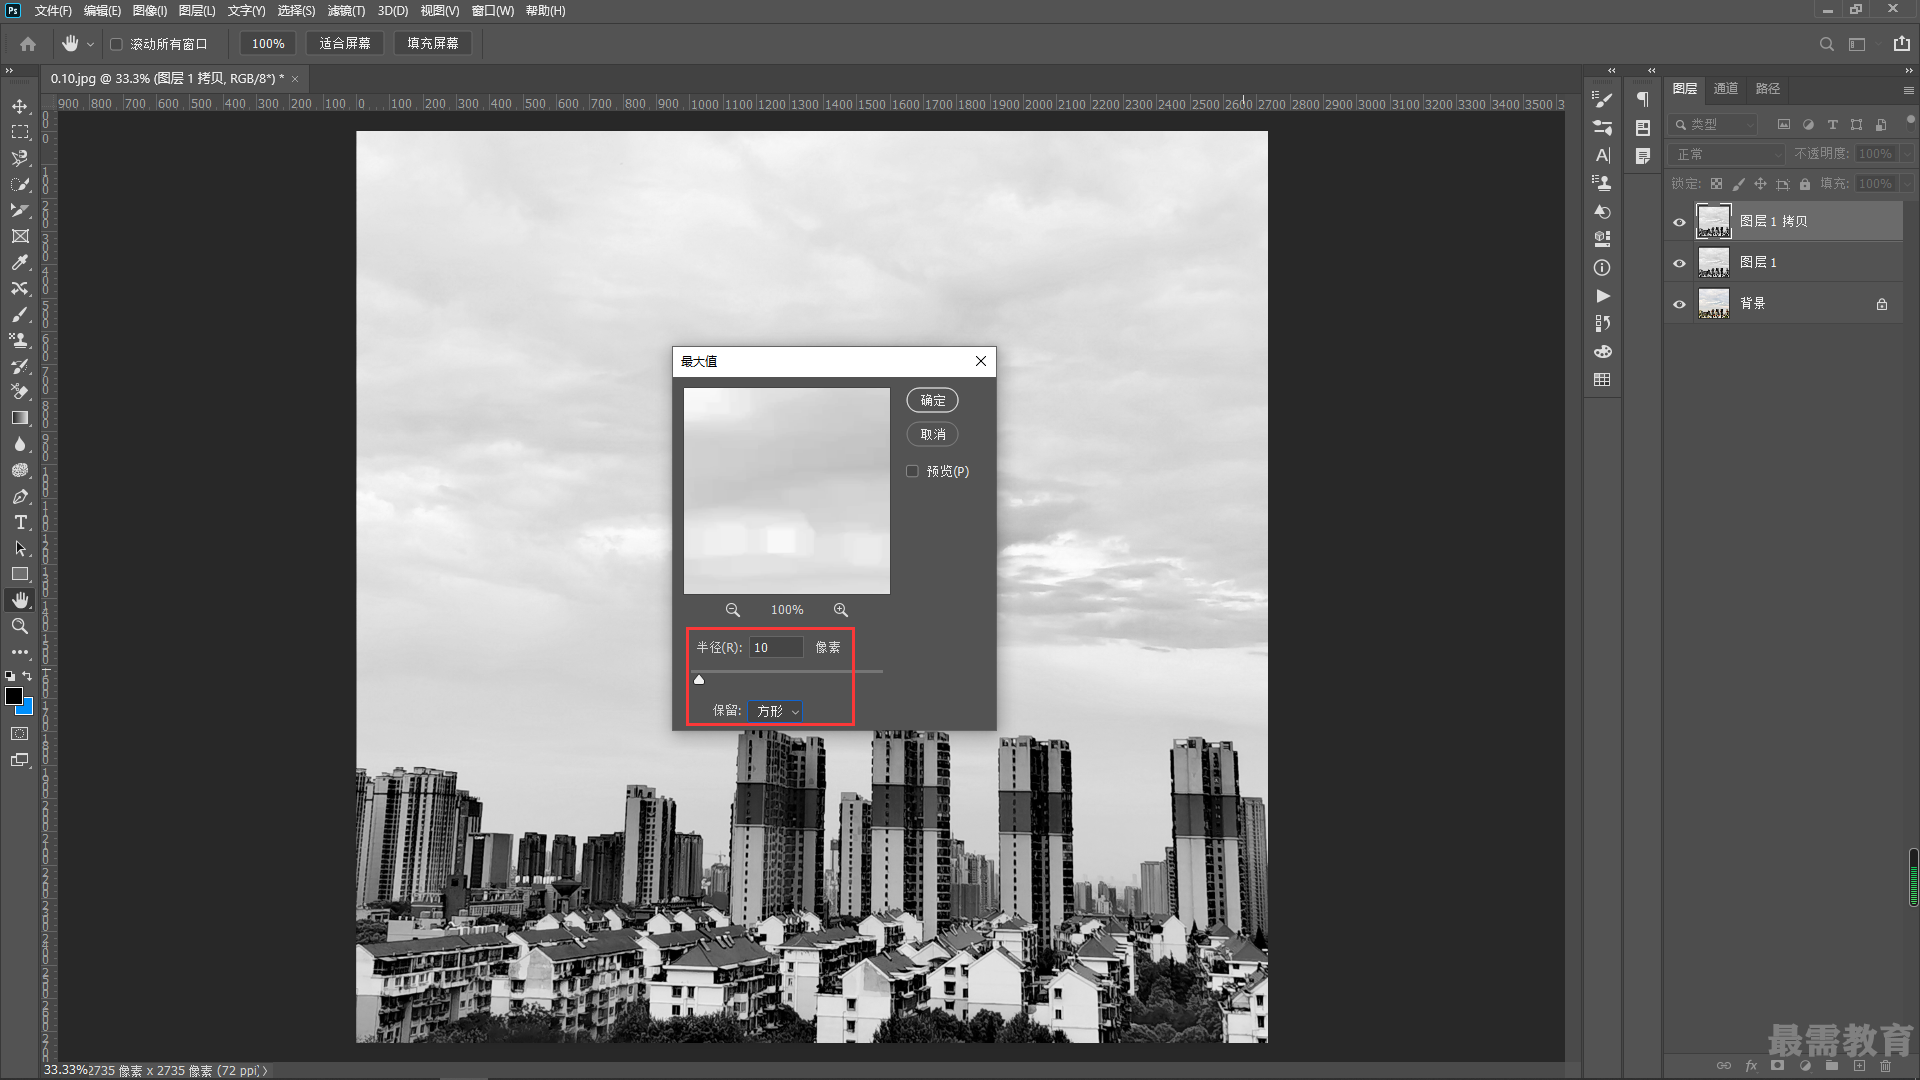Image resolution: width=1920 pixels, height=1080 pixels.
Task: Select the Zoom tool in toolbox
Action: coord(20,626)
